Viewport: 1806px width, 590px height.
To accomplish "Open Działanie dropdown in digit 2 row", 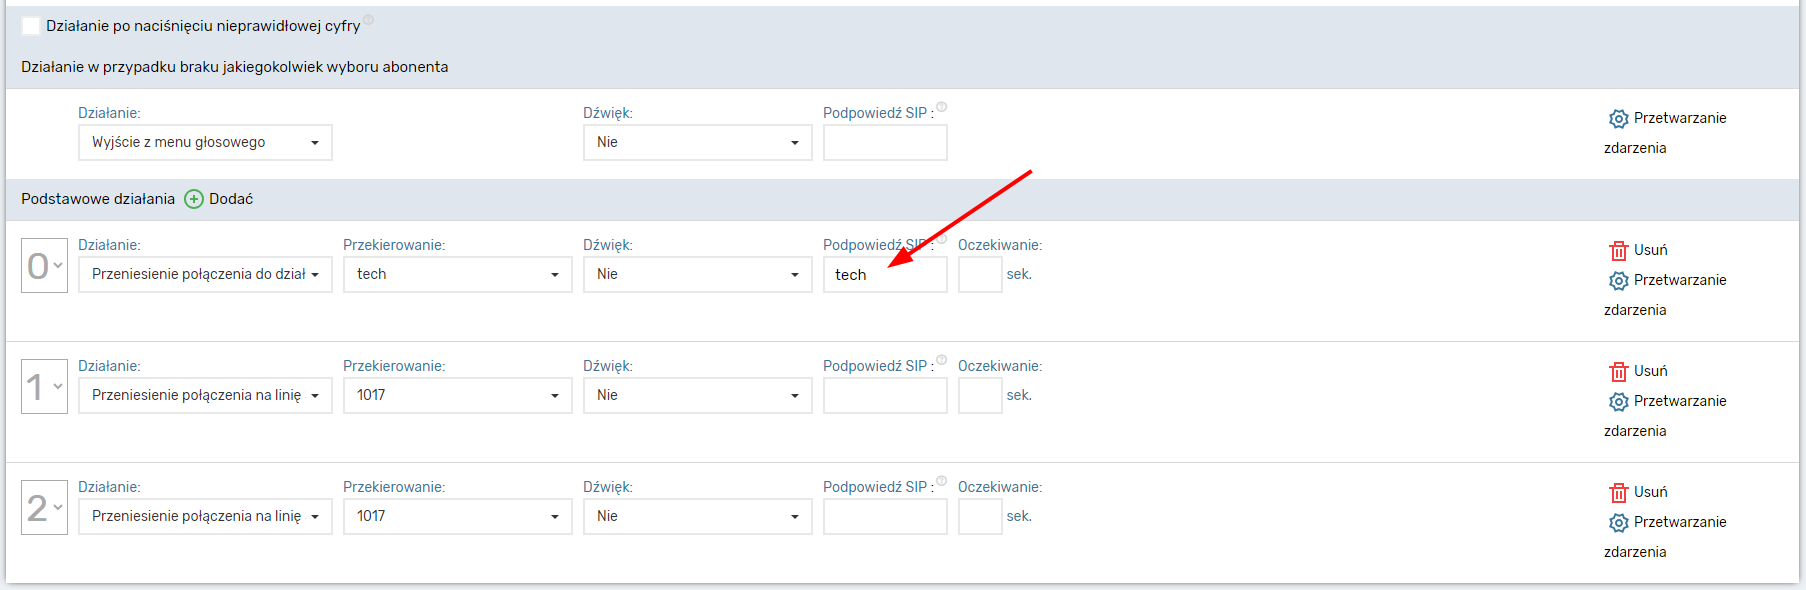I will click(205, 517).
